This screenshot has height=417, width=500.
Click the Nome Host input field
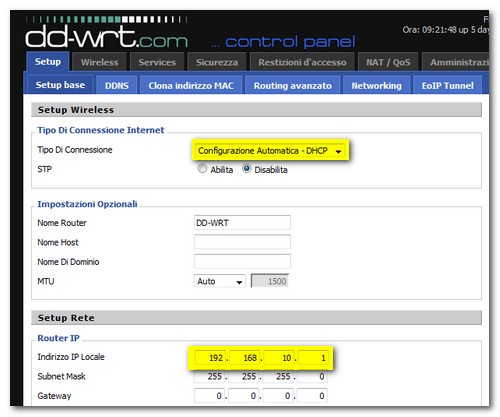(242, 242)
